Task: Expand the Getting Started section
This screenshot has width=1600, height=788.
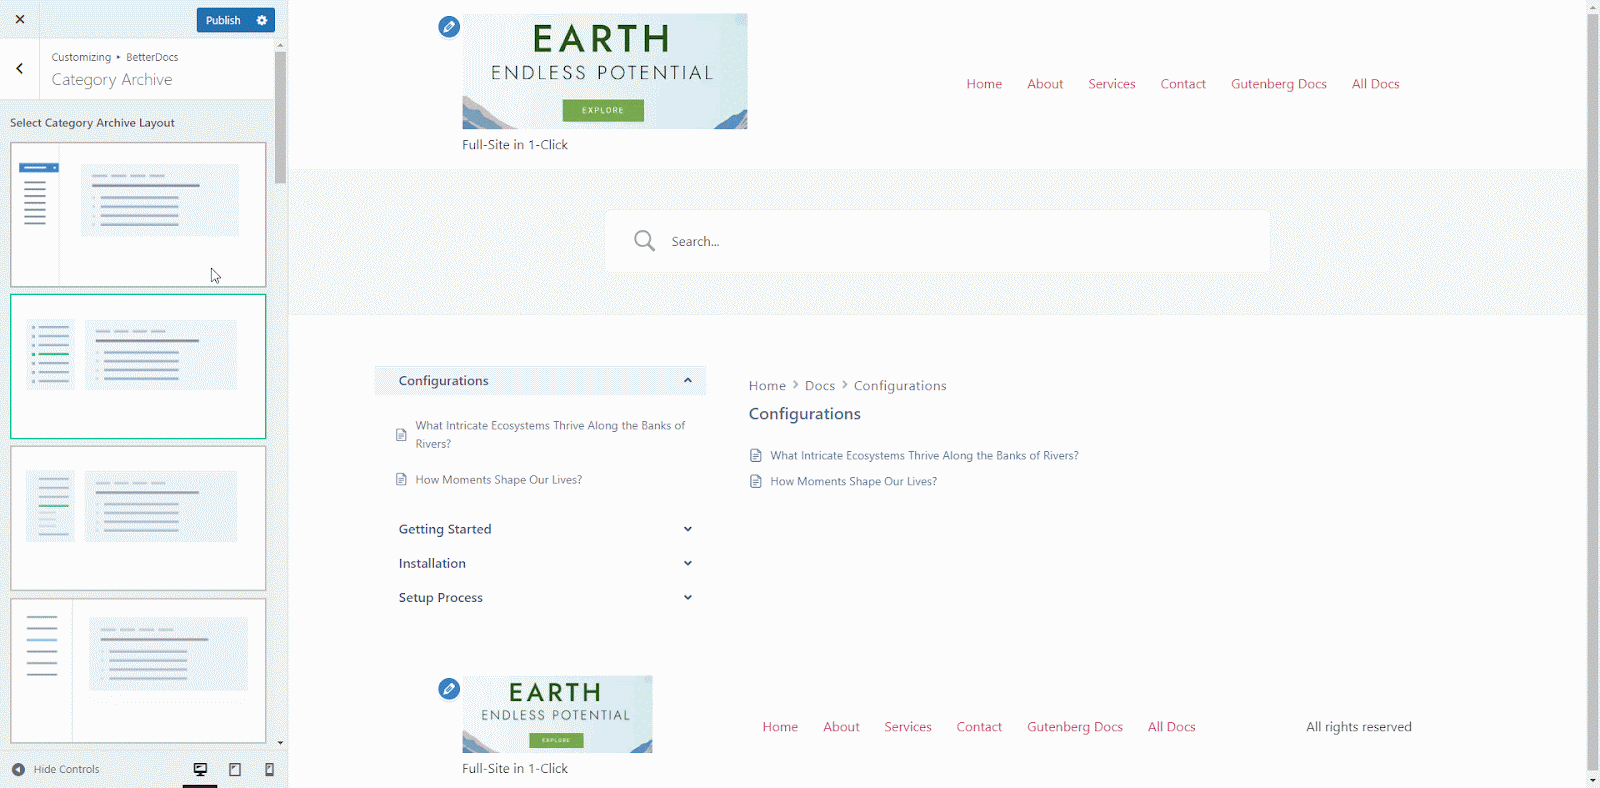Action: [x=687, y=529]
